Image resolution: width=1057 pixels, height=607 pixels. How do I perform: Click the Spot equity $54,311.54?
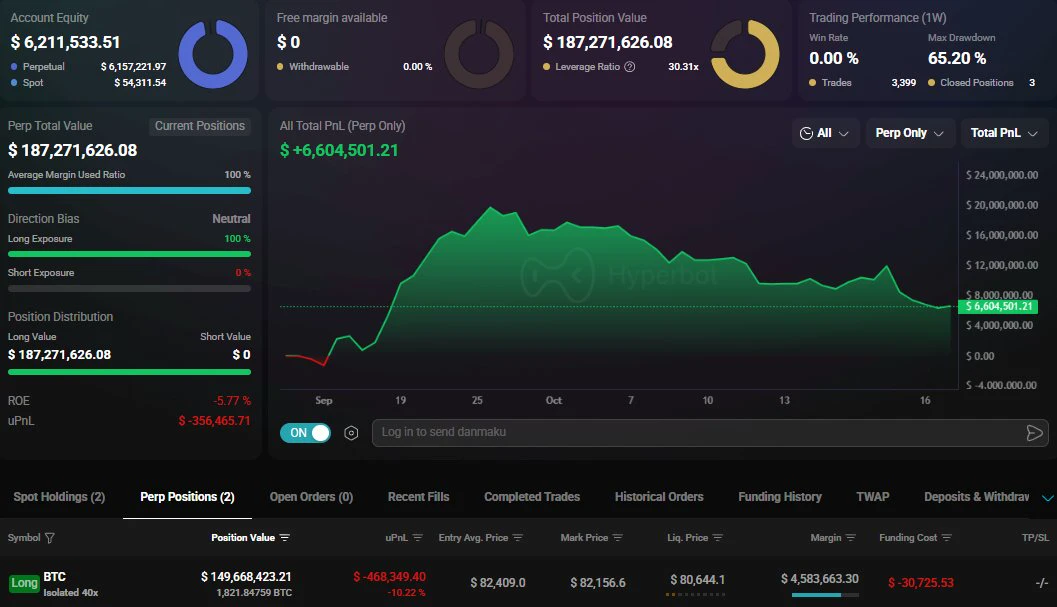coord(140,83)
